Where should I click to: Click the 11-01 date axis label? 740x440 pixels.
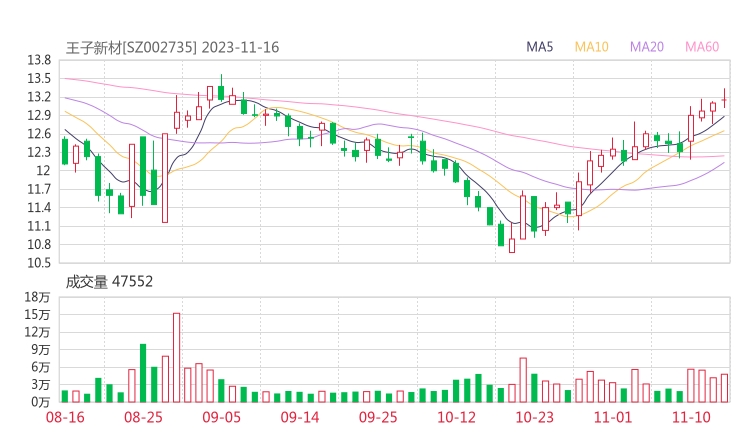(x=613, y=417)
